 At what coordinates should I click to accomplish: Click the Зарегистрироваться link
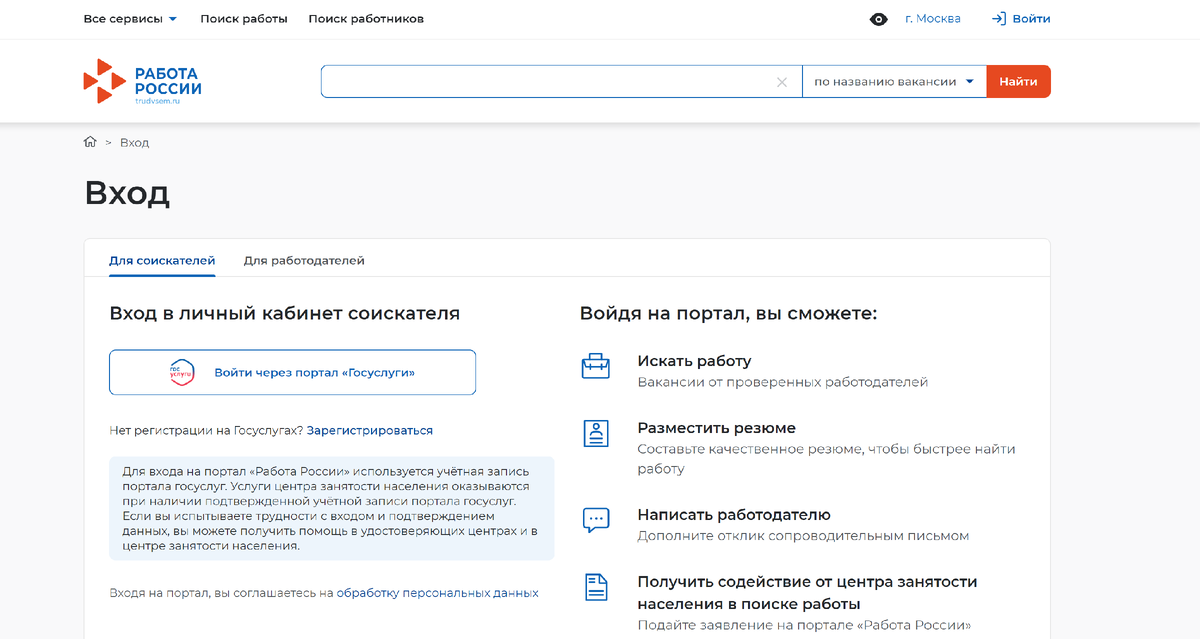click(370, 431)
